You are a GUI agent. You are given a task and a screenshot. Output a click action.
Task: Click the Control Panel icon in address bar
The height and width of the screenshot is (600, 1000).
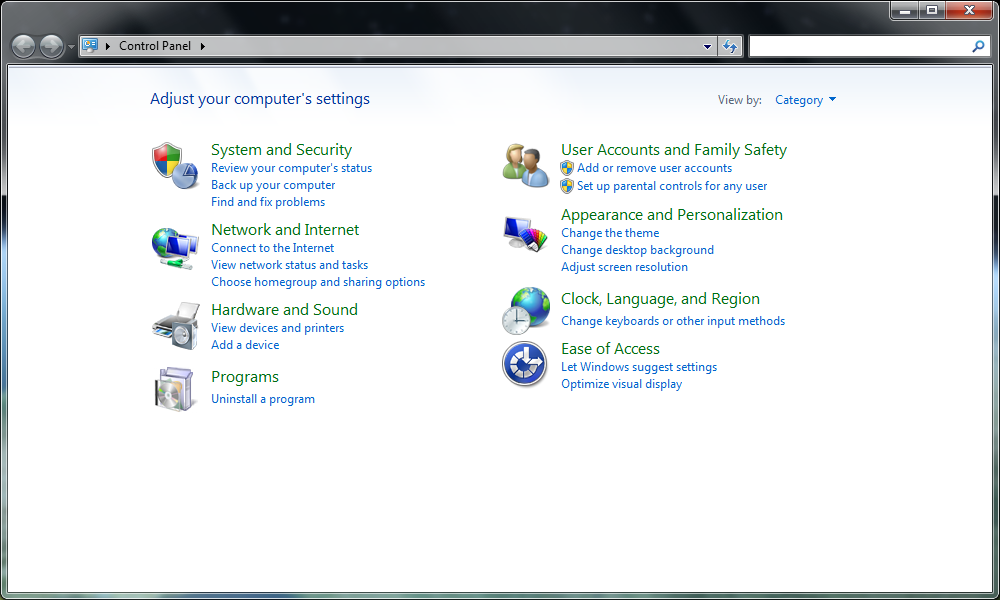[90, 45]
